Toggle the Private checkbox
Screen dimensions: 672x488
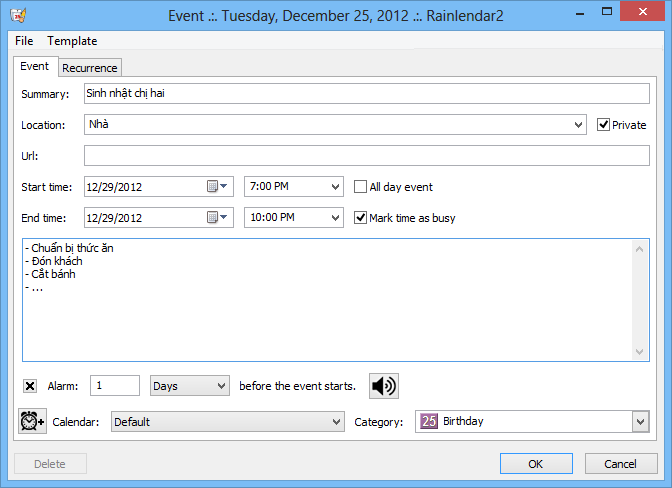point(603,125)
